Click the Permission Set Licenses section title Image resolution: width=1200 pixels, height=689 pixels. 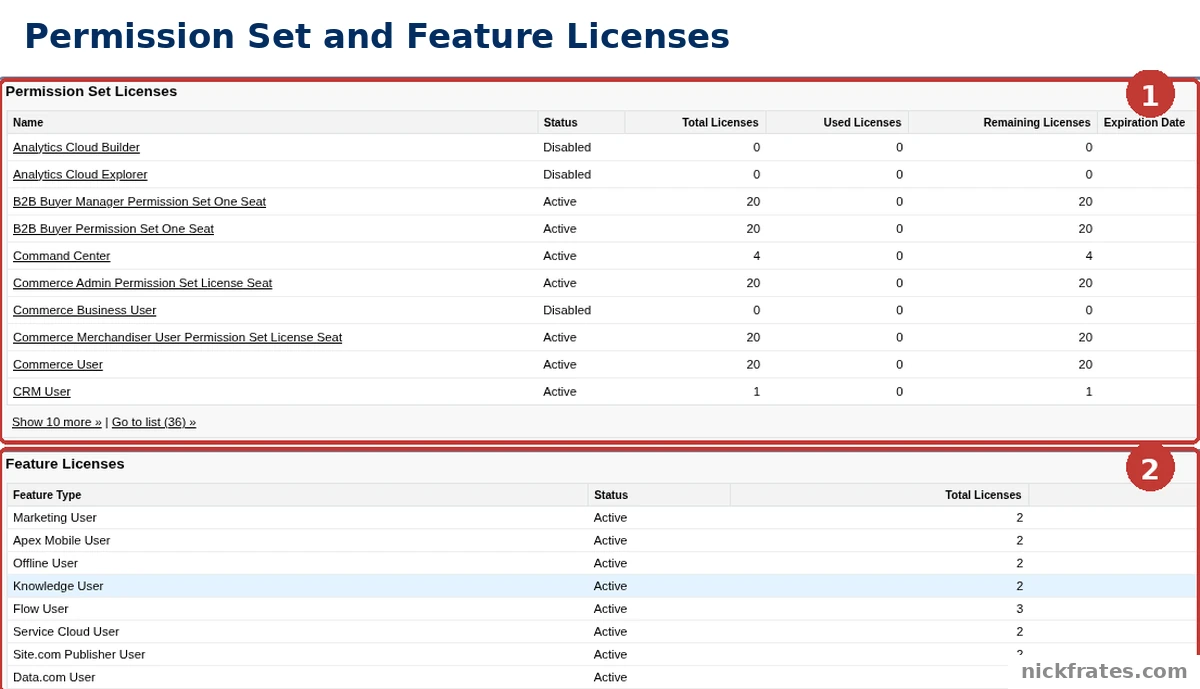pyautogui.click(x=91, y=91)
